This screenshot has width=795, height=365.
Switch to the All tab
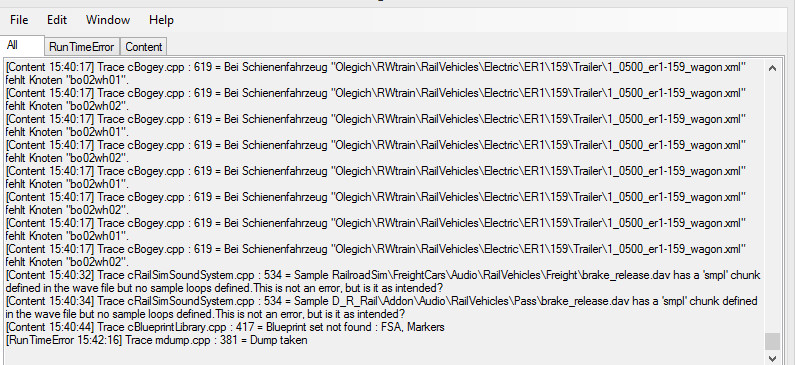pyautogui.click(x=22, y=45)
